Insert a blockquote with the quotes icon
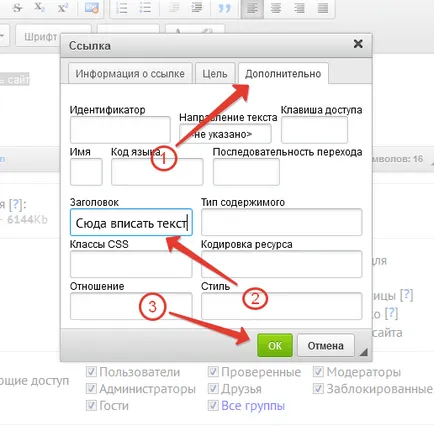Viewport: 434px width, 426px height. [224, 7]
